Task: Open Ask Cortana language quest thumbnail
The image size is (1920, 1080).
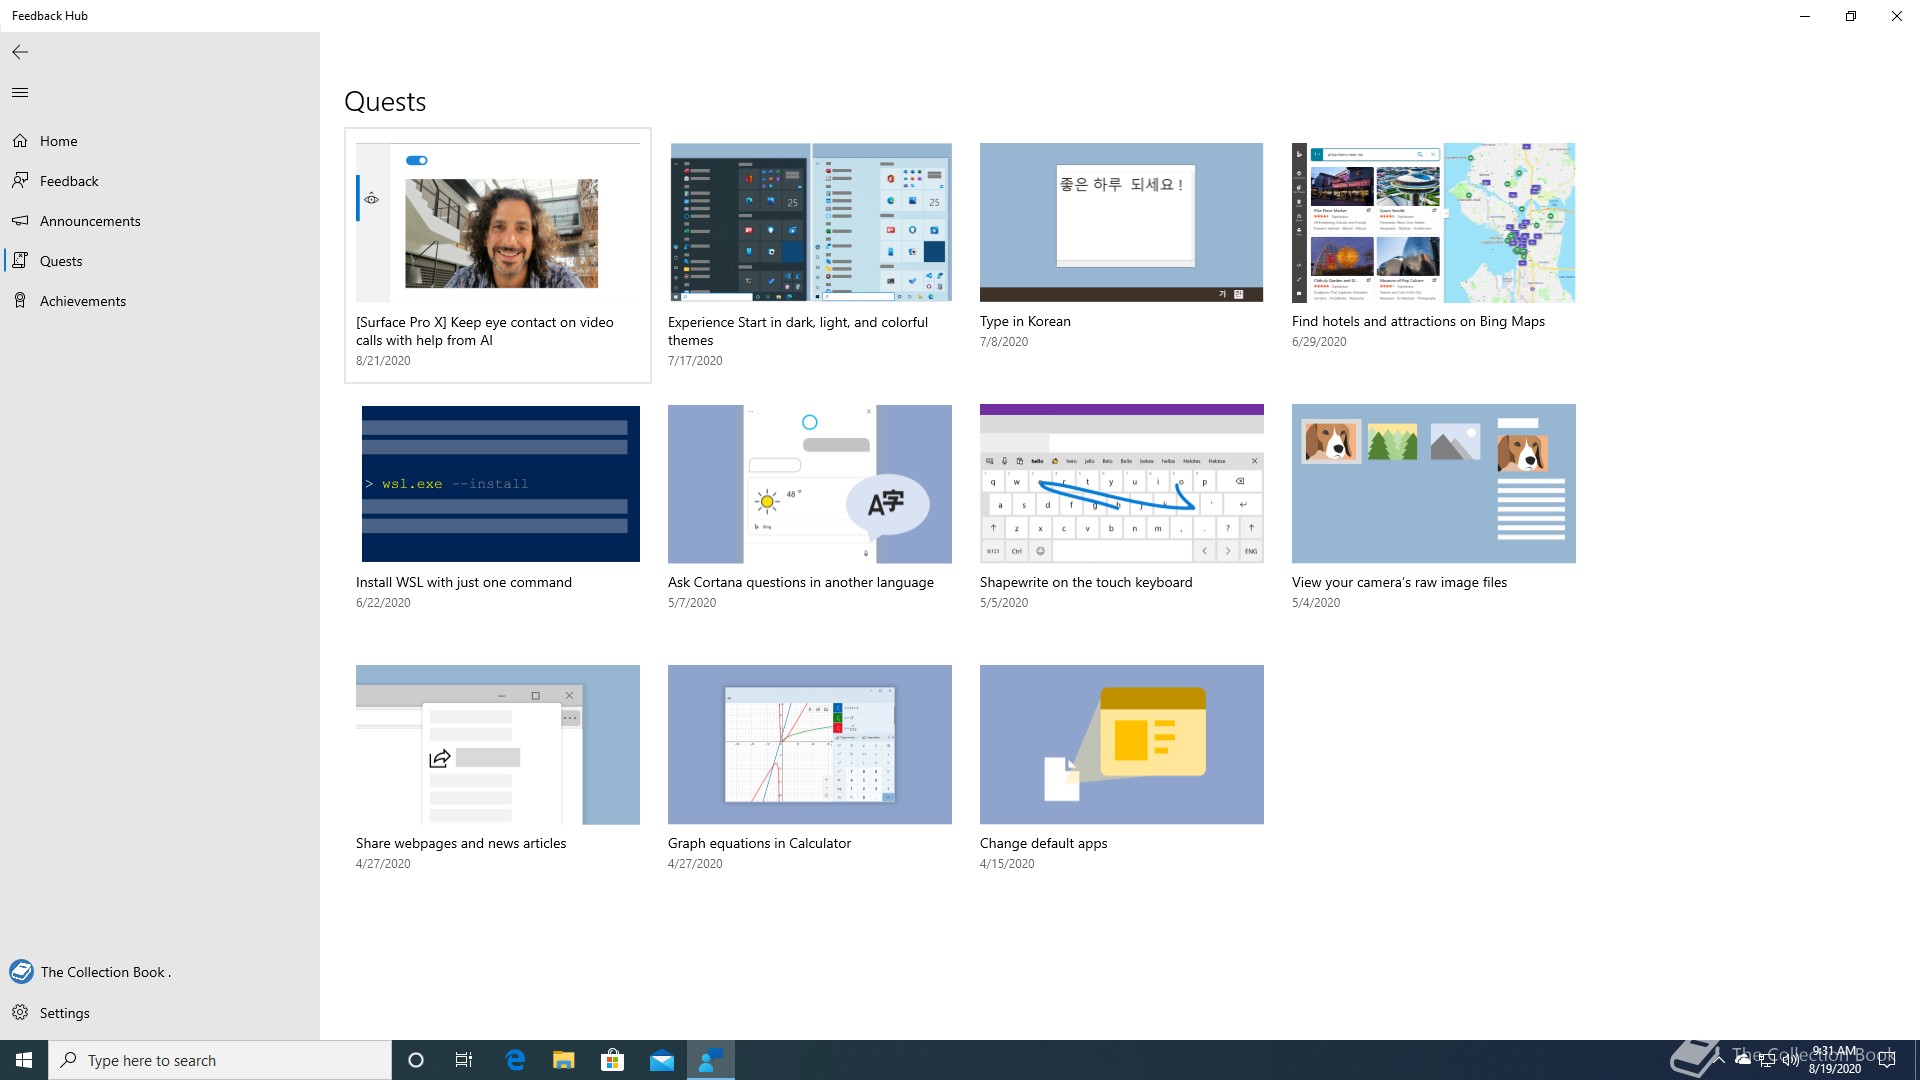Action: pyautogui.click(x=810, y=484)
